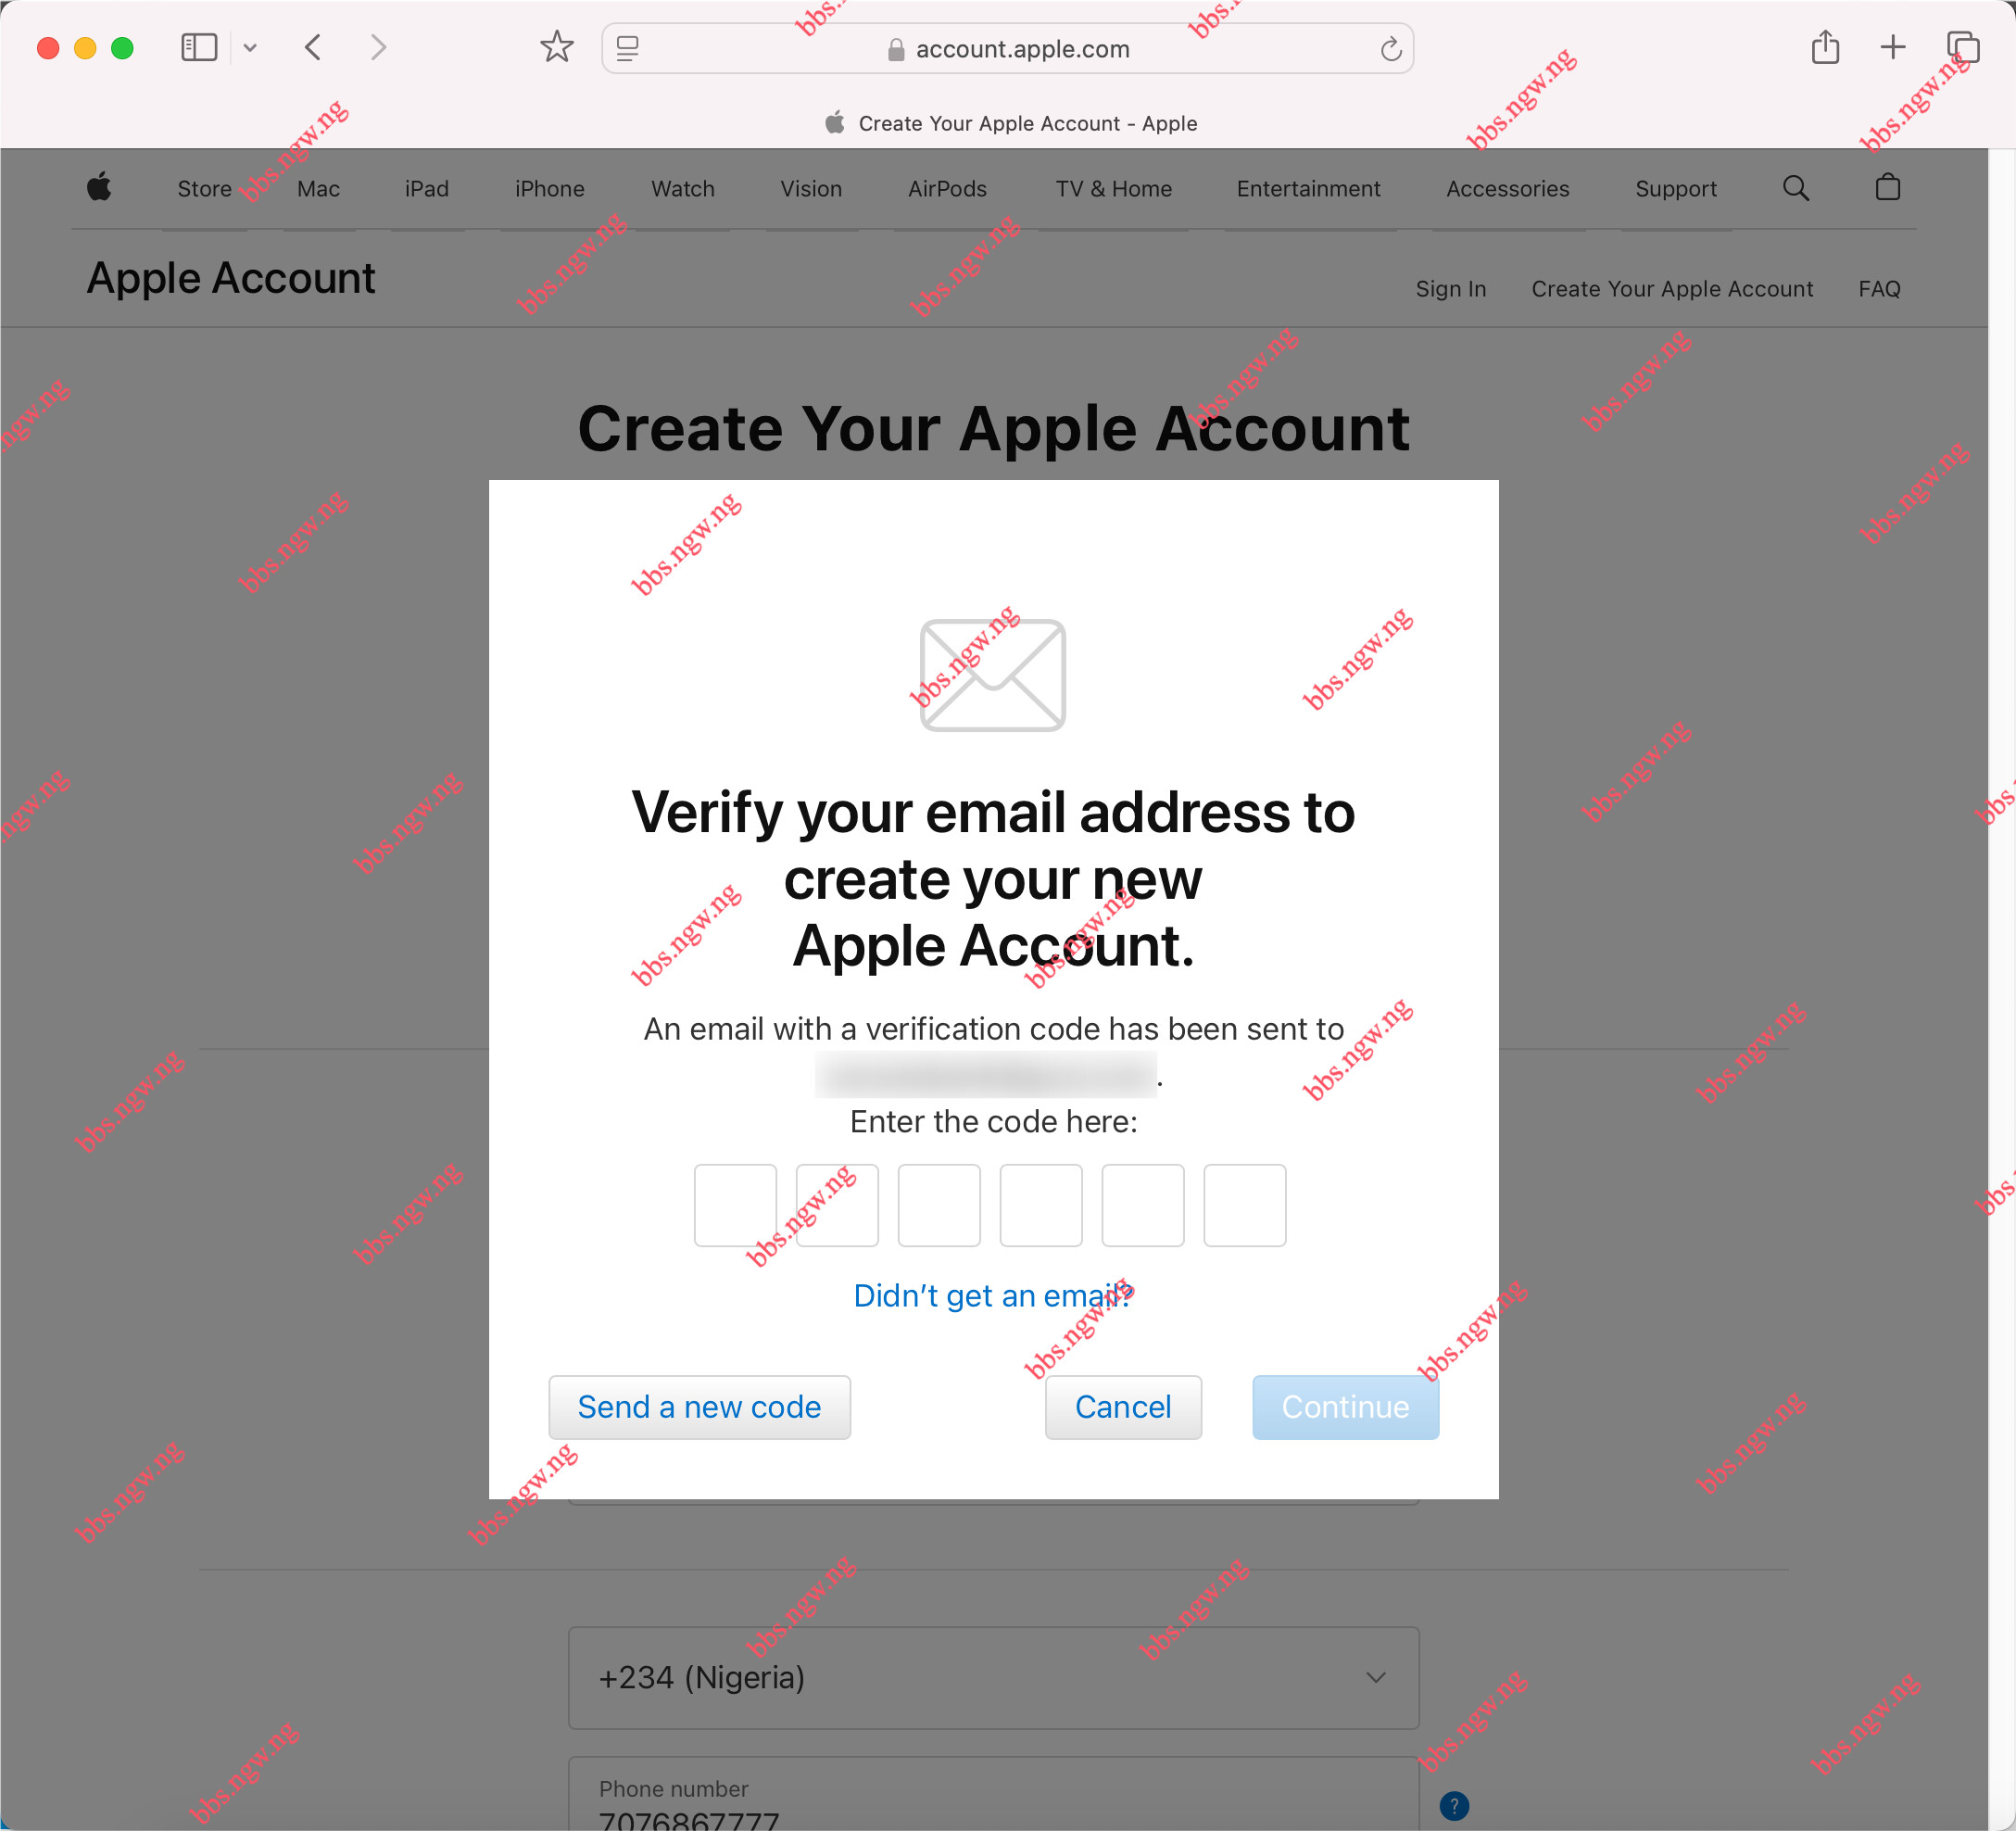Go back with the back arrow
The height and width of the screenshot is (1831, 2016).
tap(313, 47)
